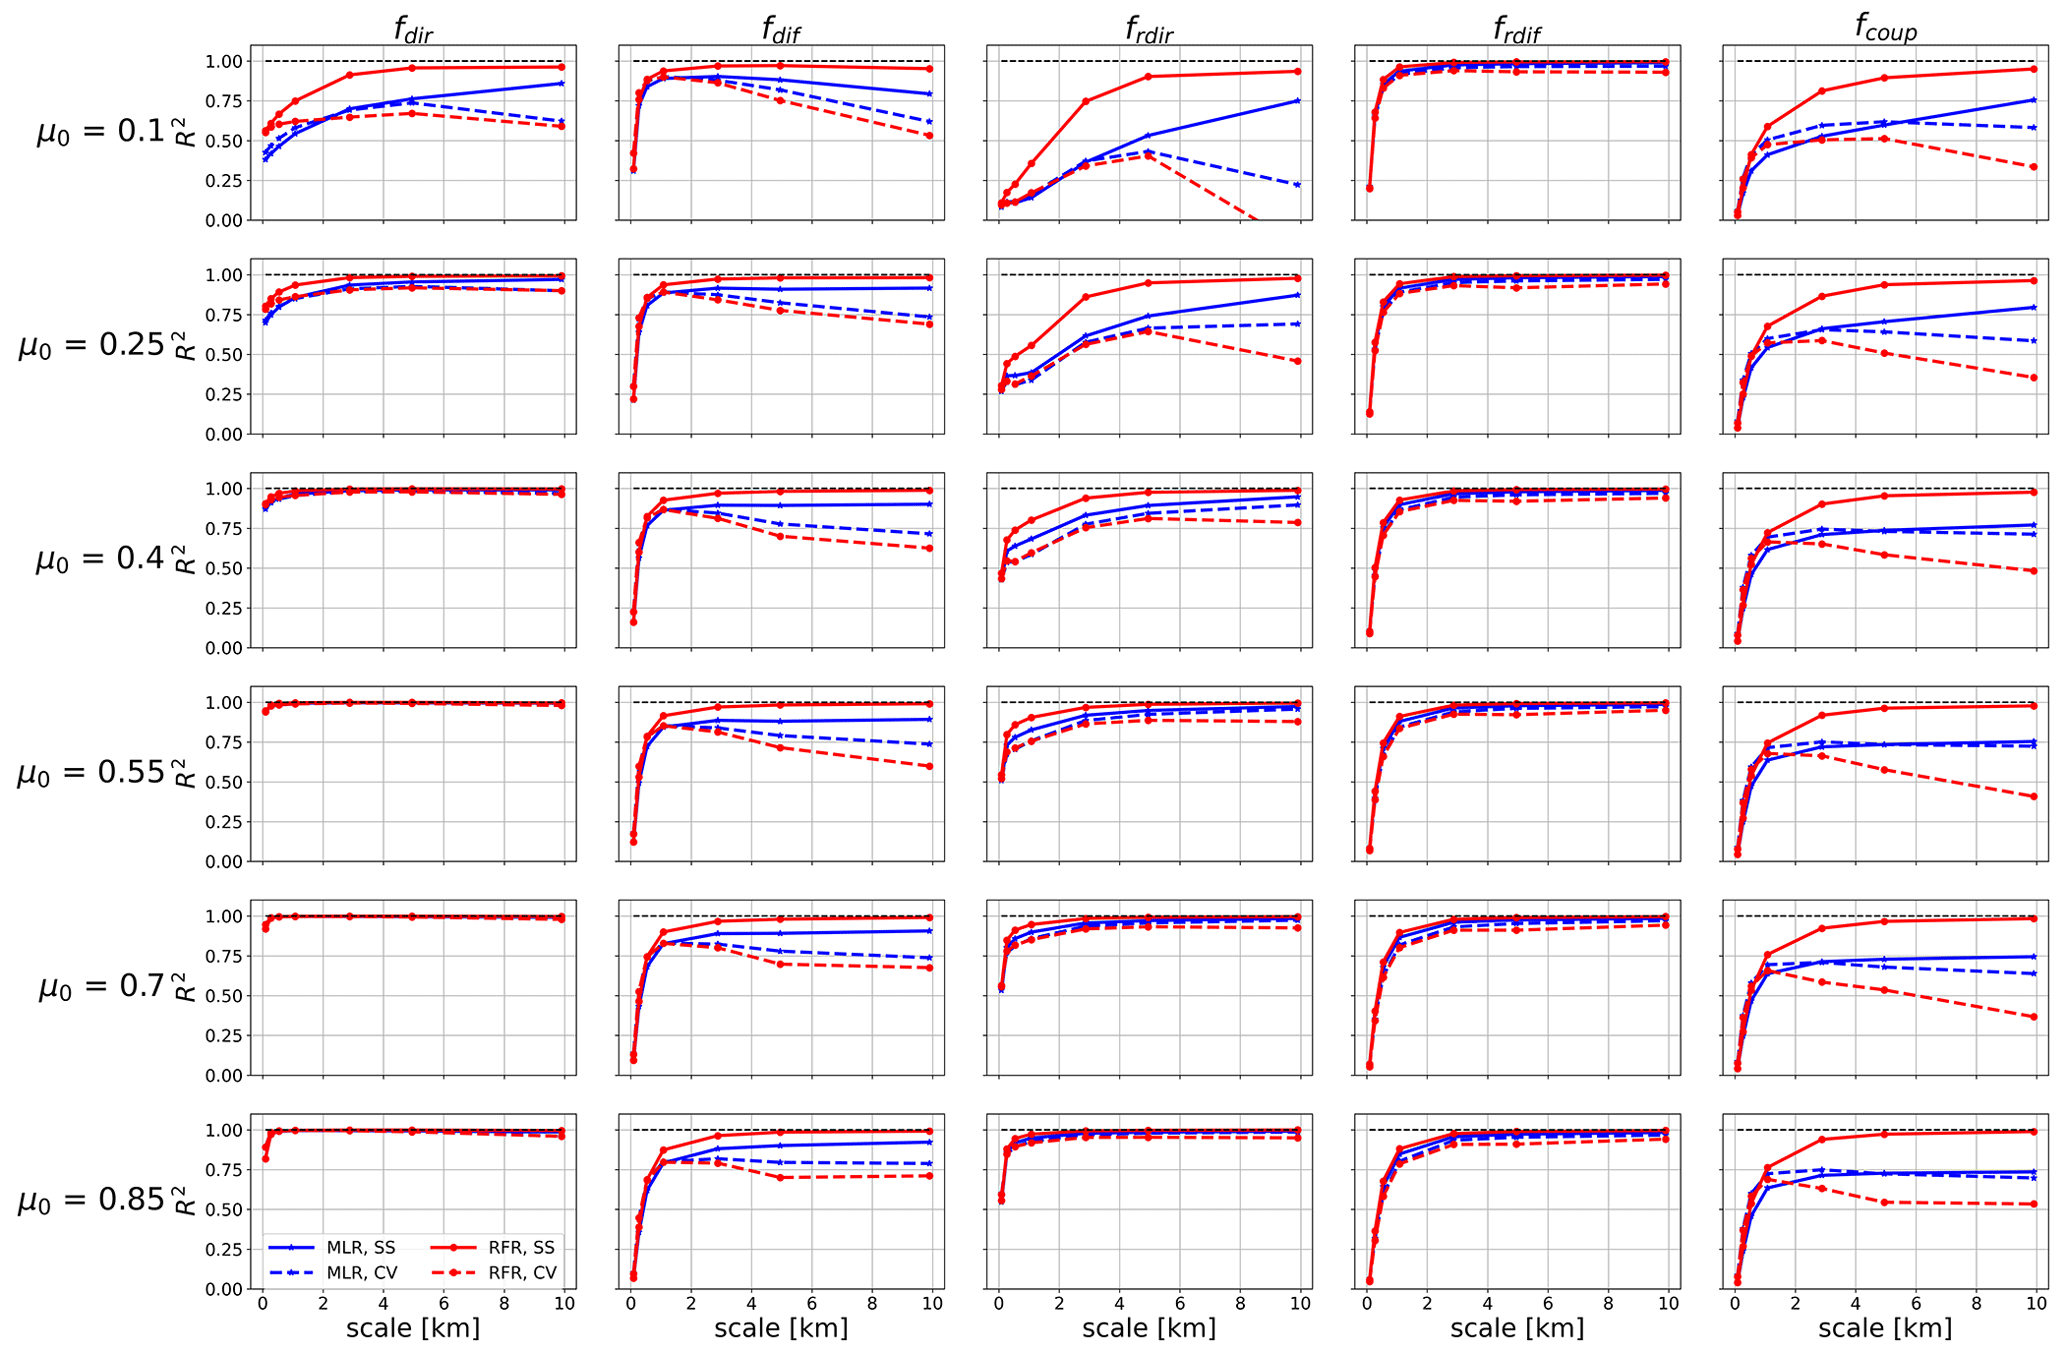Click 'scale [km]' label under f_coup column

pyautogui.click(x=1885, y=1328)
